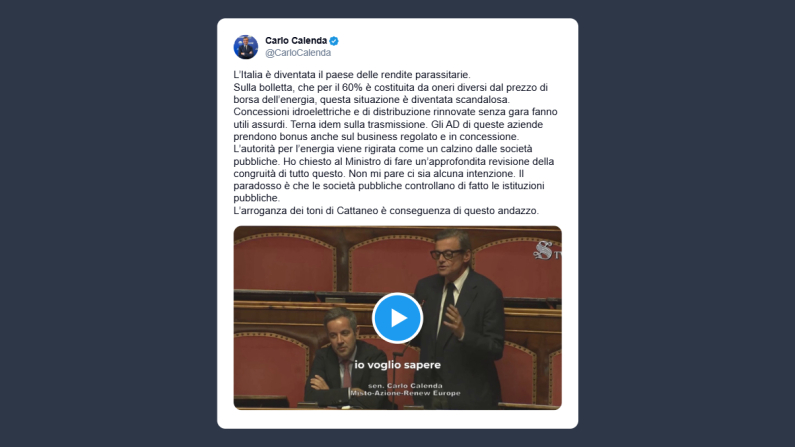
Task: Click the tweet's first line about 'rendite parassitarie'
Action: (352, 75)
